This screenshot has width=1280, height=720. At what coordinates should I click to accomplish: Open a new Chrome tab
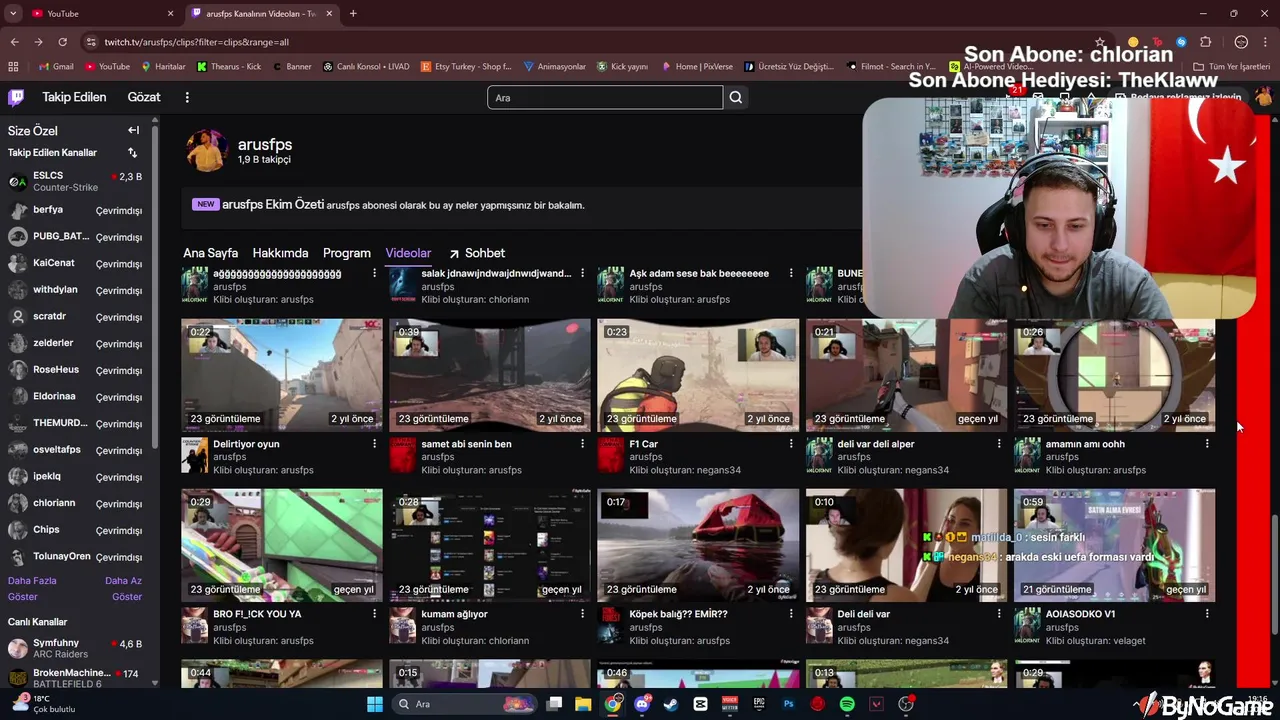[x=353, y=14]
